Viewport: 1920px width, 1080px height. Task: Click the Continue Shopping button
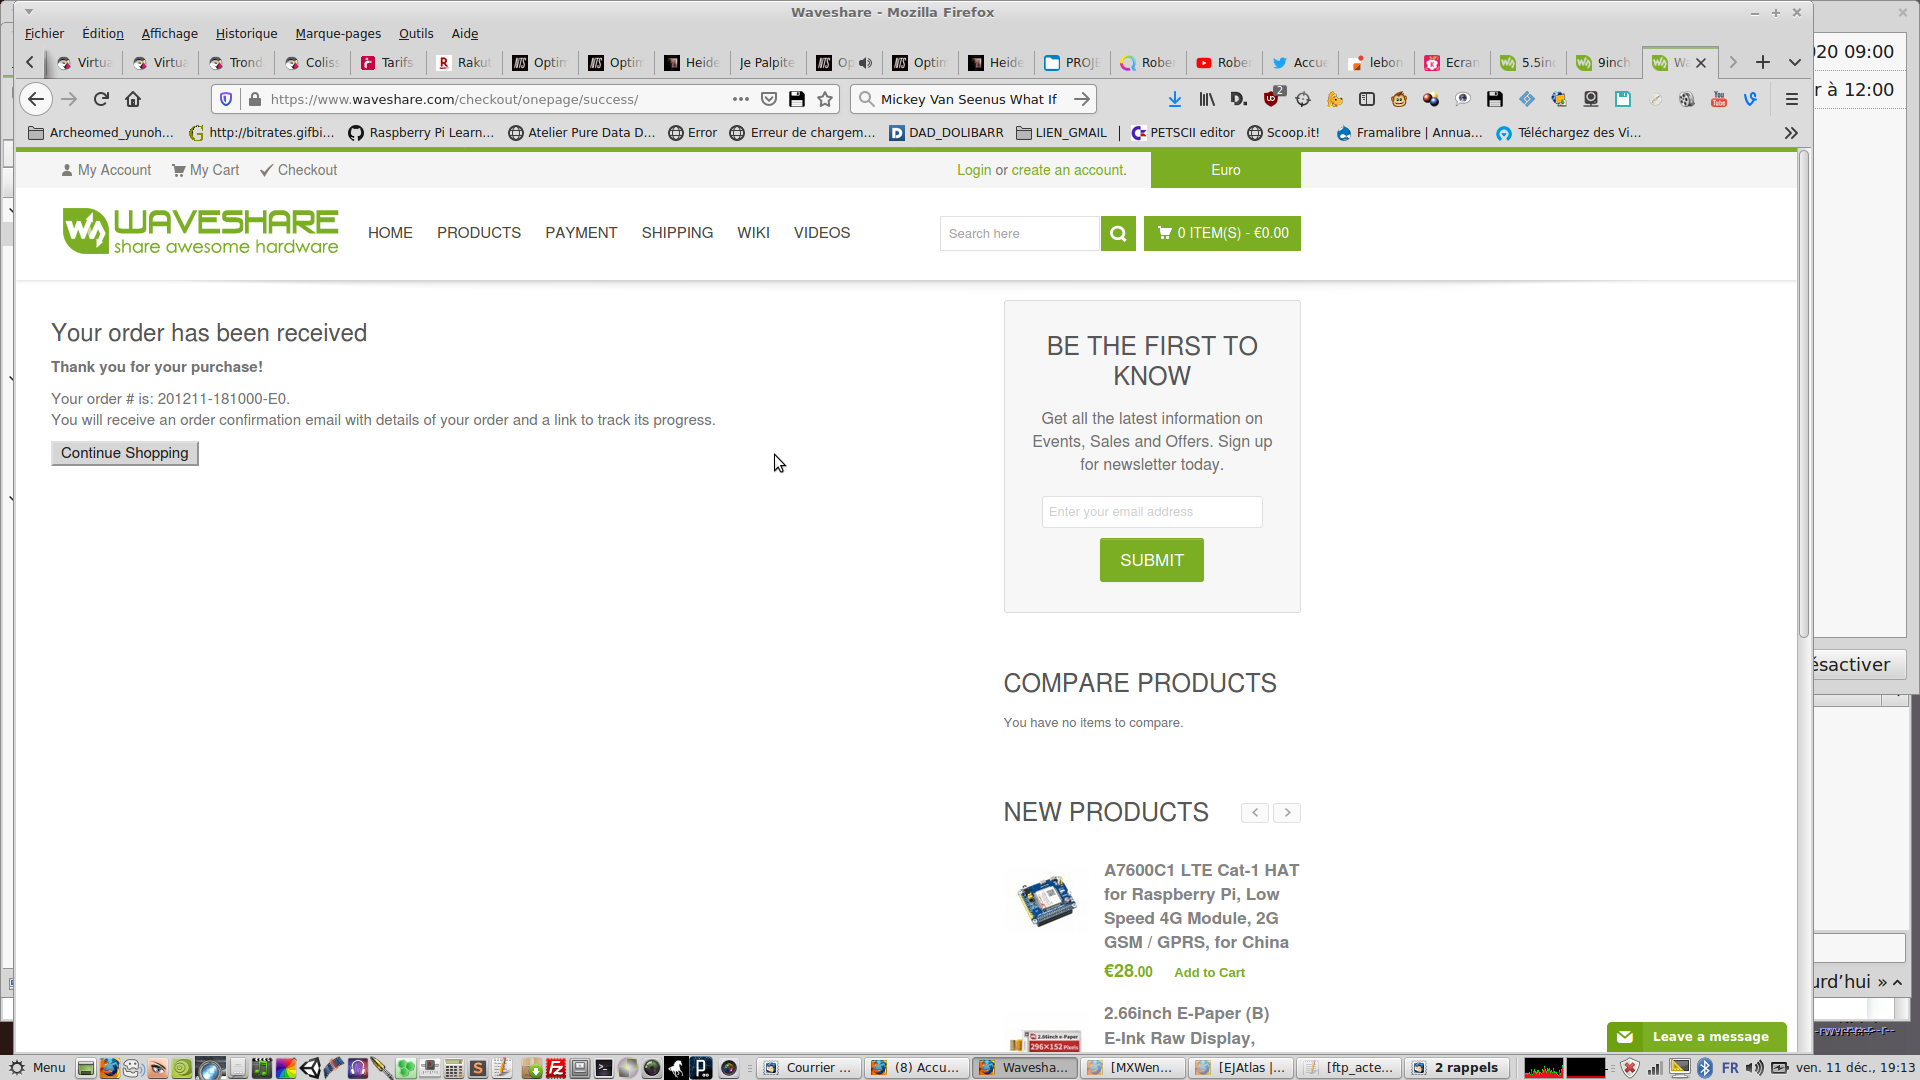pos(125,453)
